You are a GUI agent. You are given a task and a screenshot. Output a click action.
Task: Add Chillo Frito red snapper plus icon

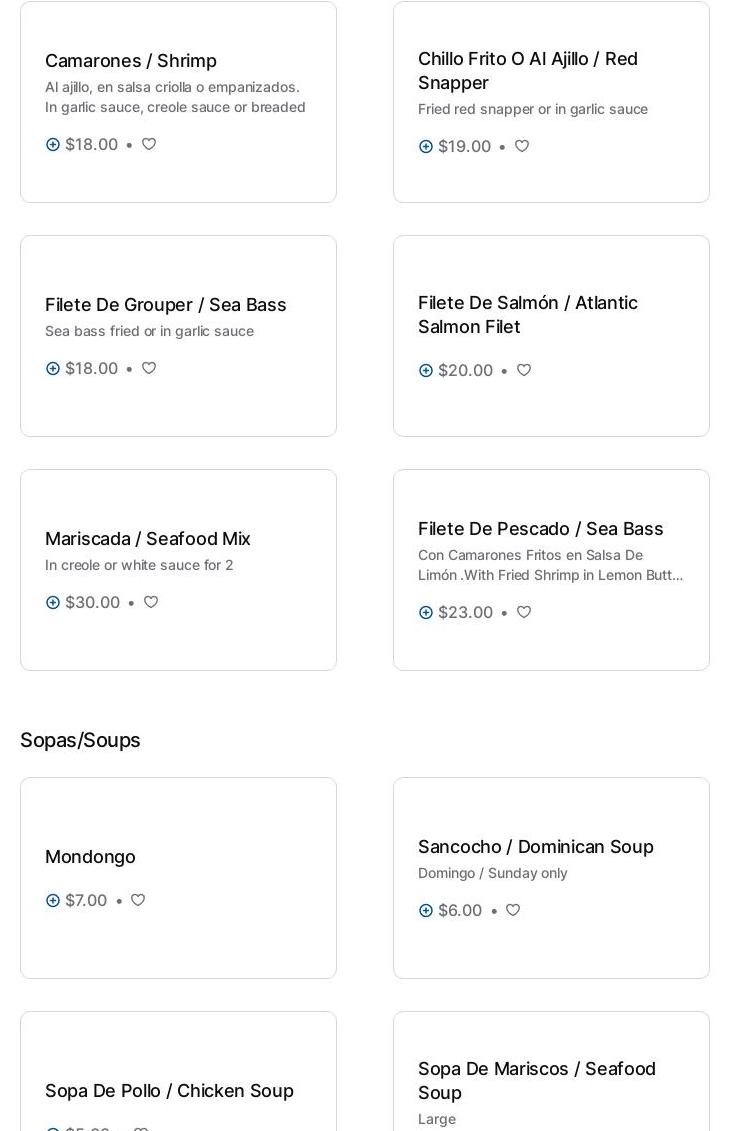(x=426, y=147)
